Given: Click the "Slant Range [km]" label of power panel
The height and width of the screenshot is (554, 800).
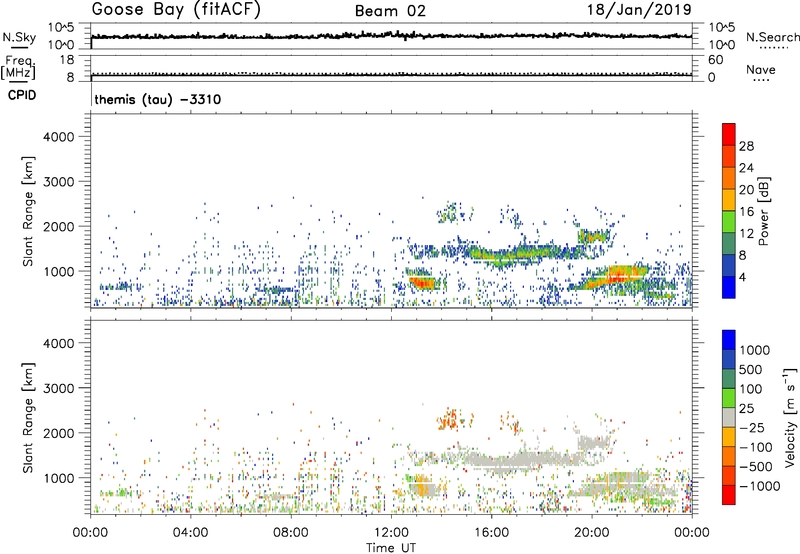Looking at the screenshot, I should (x=28, y=211).
